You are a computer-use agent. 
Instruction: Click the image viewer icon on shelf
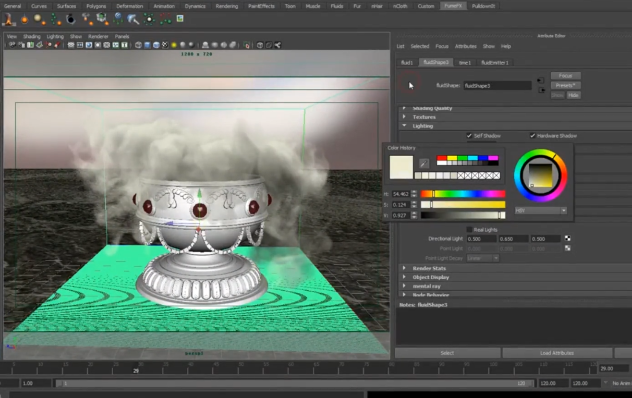(x=180, y=19)
